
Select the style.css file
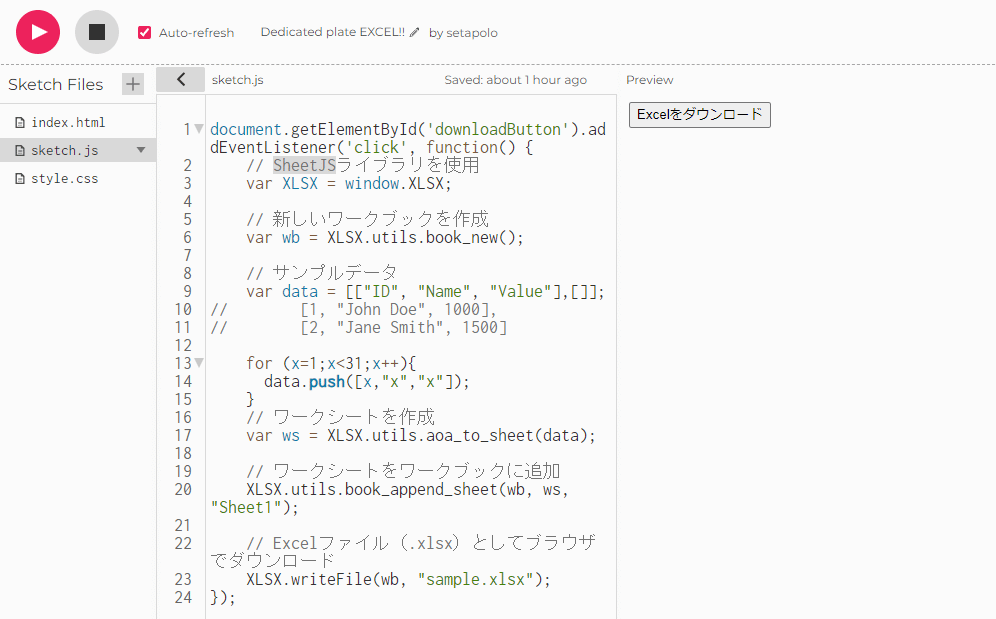pos(64,179)
